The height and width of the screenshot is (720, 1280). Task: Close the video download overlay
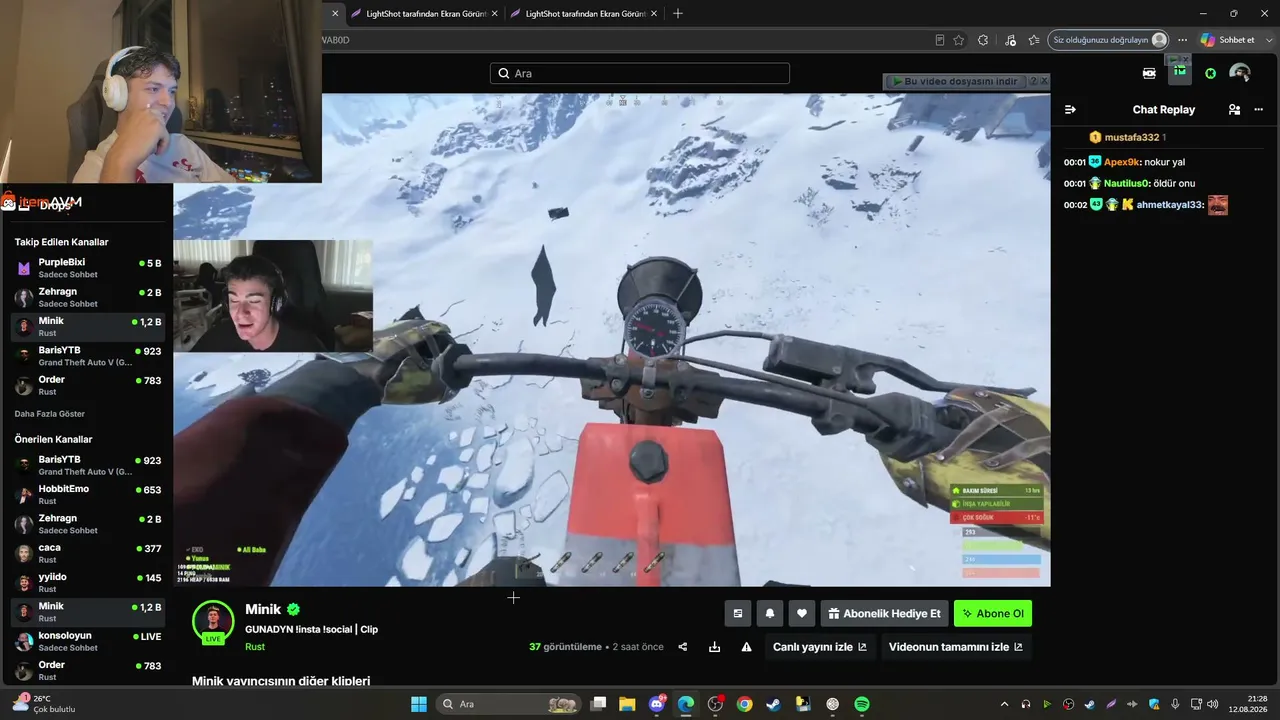pyautogui.click(x=1044, y=81)
